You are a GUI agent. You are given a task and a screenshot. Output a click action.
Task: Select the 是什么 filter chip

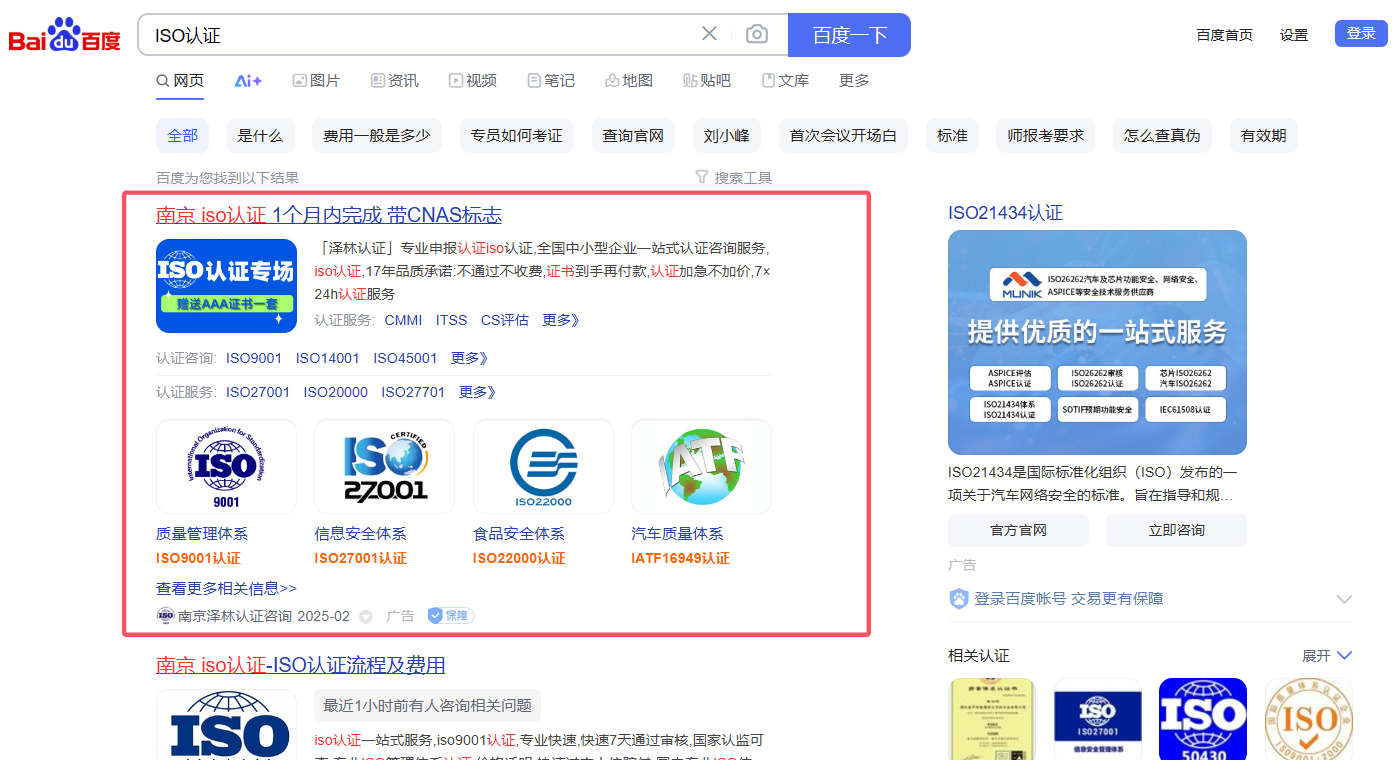tap(260, 136)
